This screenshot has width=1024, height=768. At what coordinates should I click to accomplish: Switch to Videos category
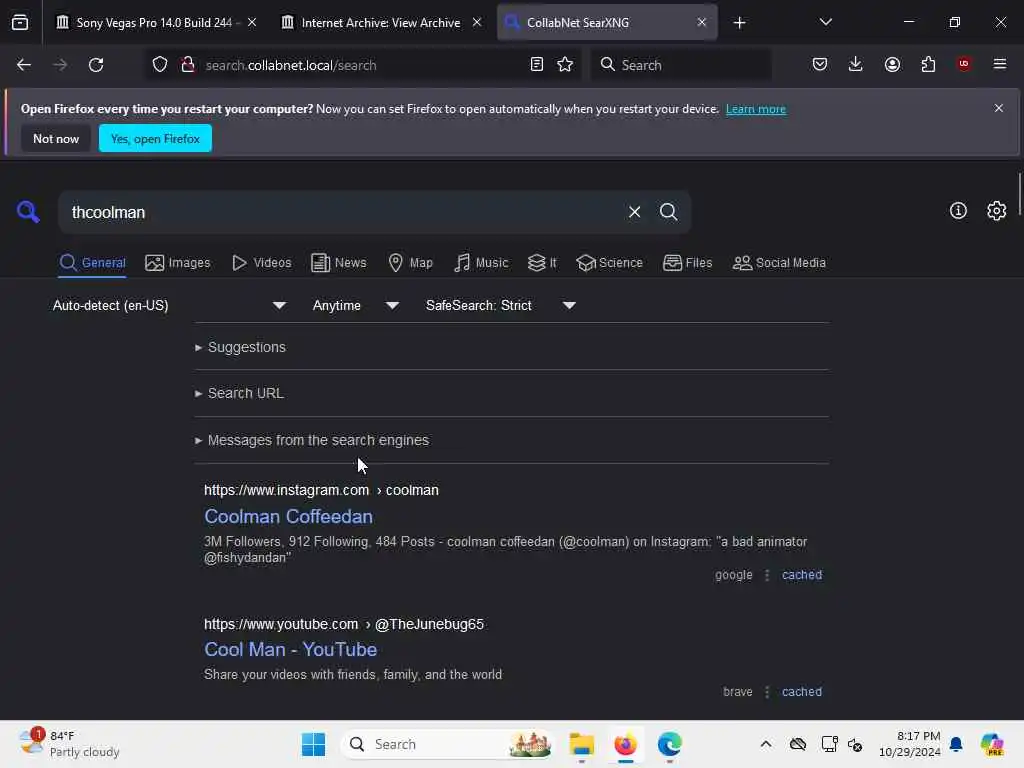[x=262, y=263]
